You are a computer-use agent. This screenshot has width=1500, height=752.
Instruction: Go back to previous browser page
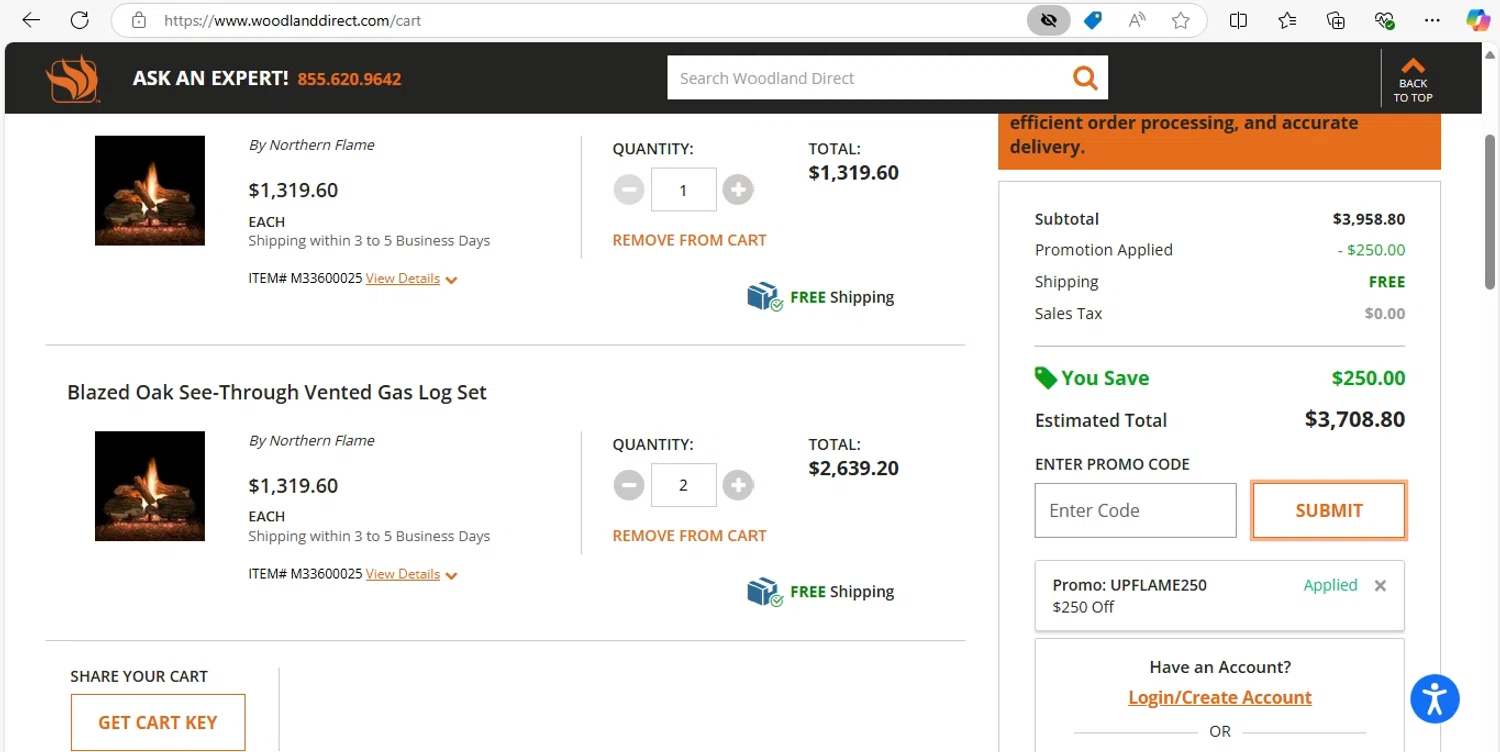(31, 20)
